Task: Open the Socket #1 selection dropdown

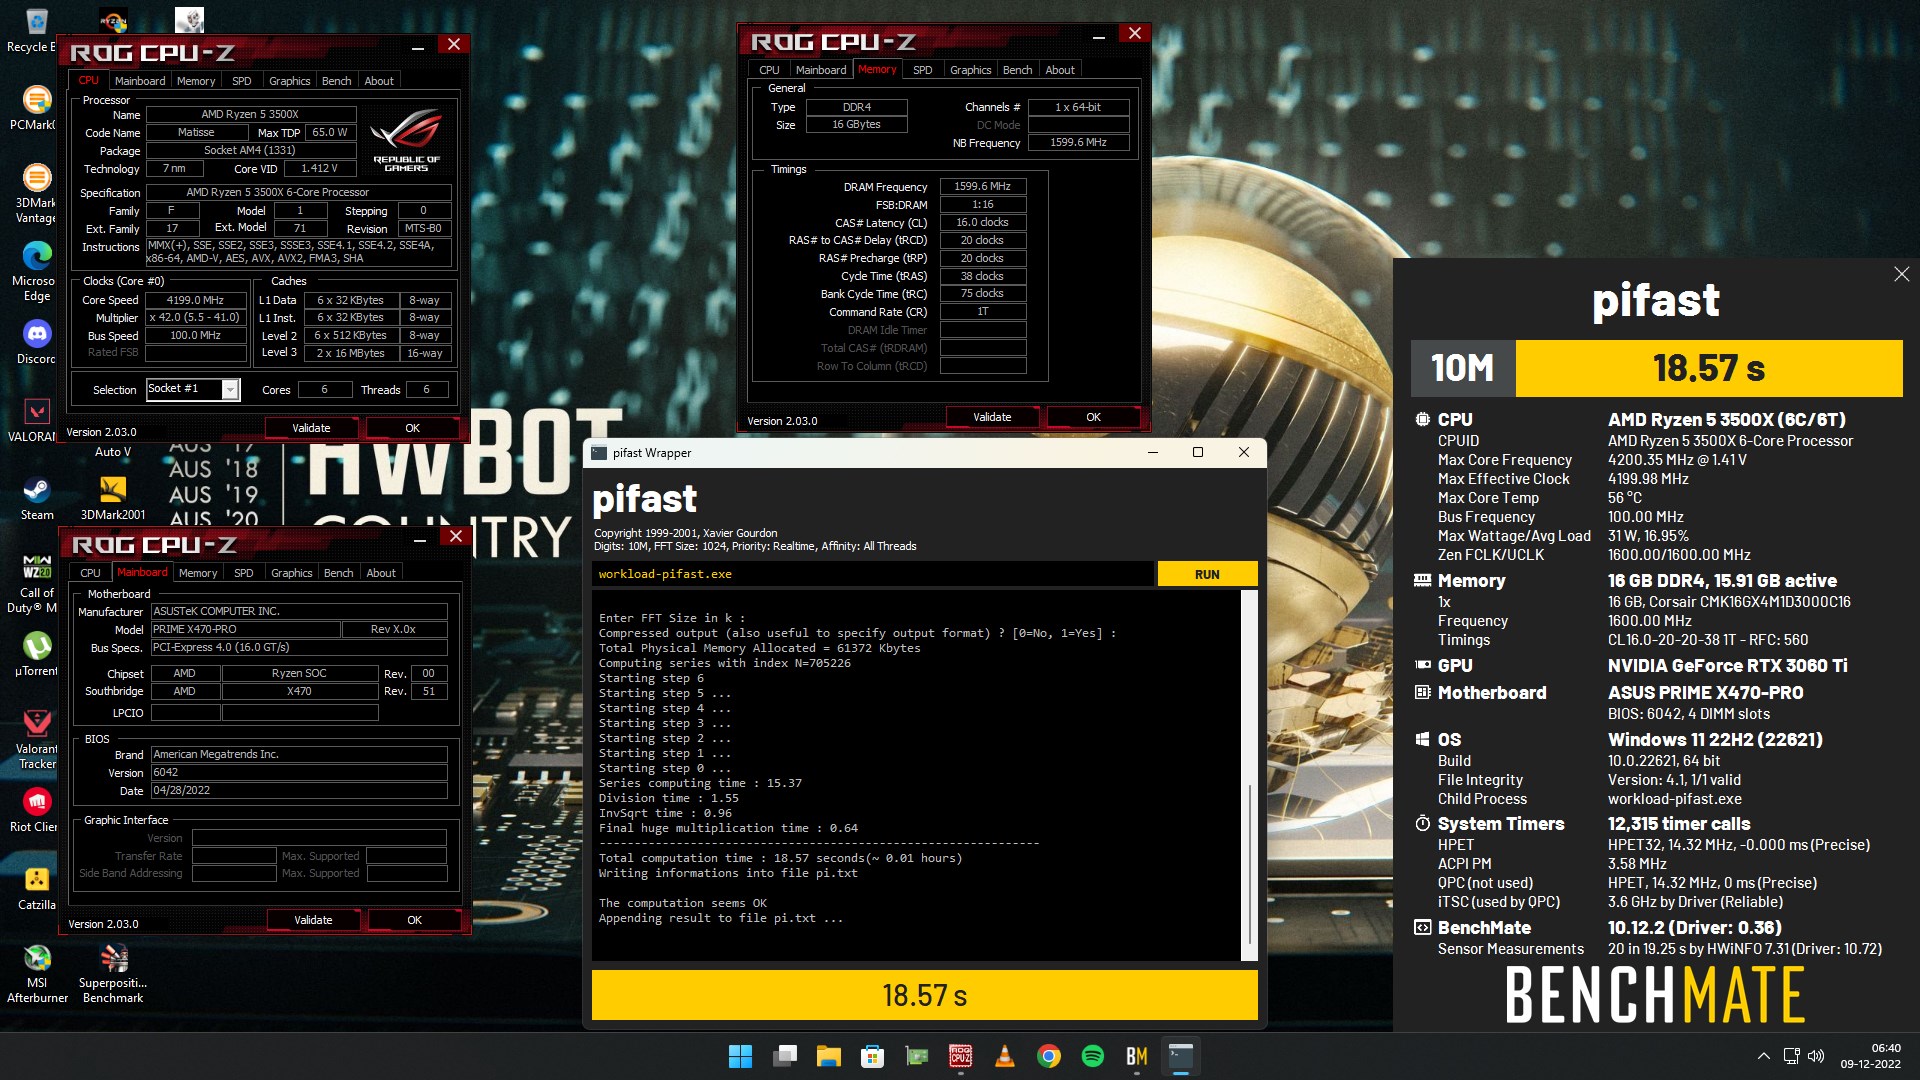Action: click(193, 389)
